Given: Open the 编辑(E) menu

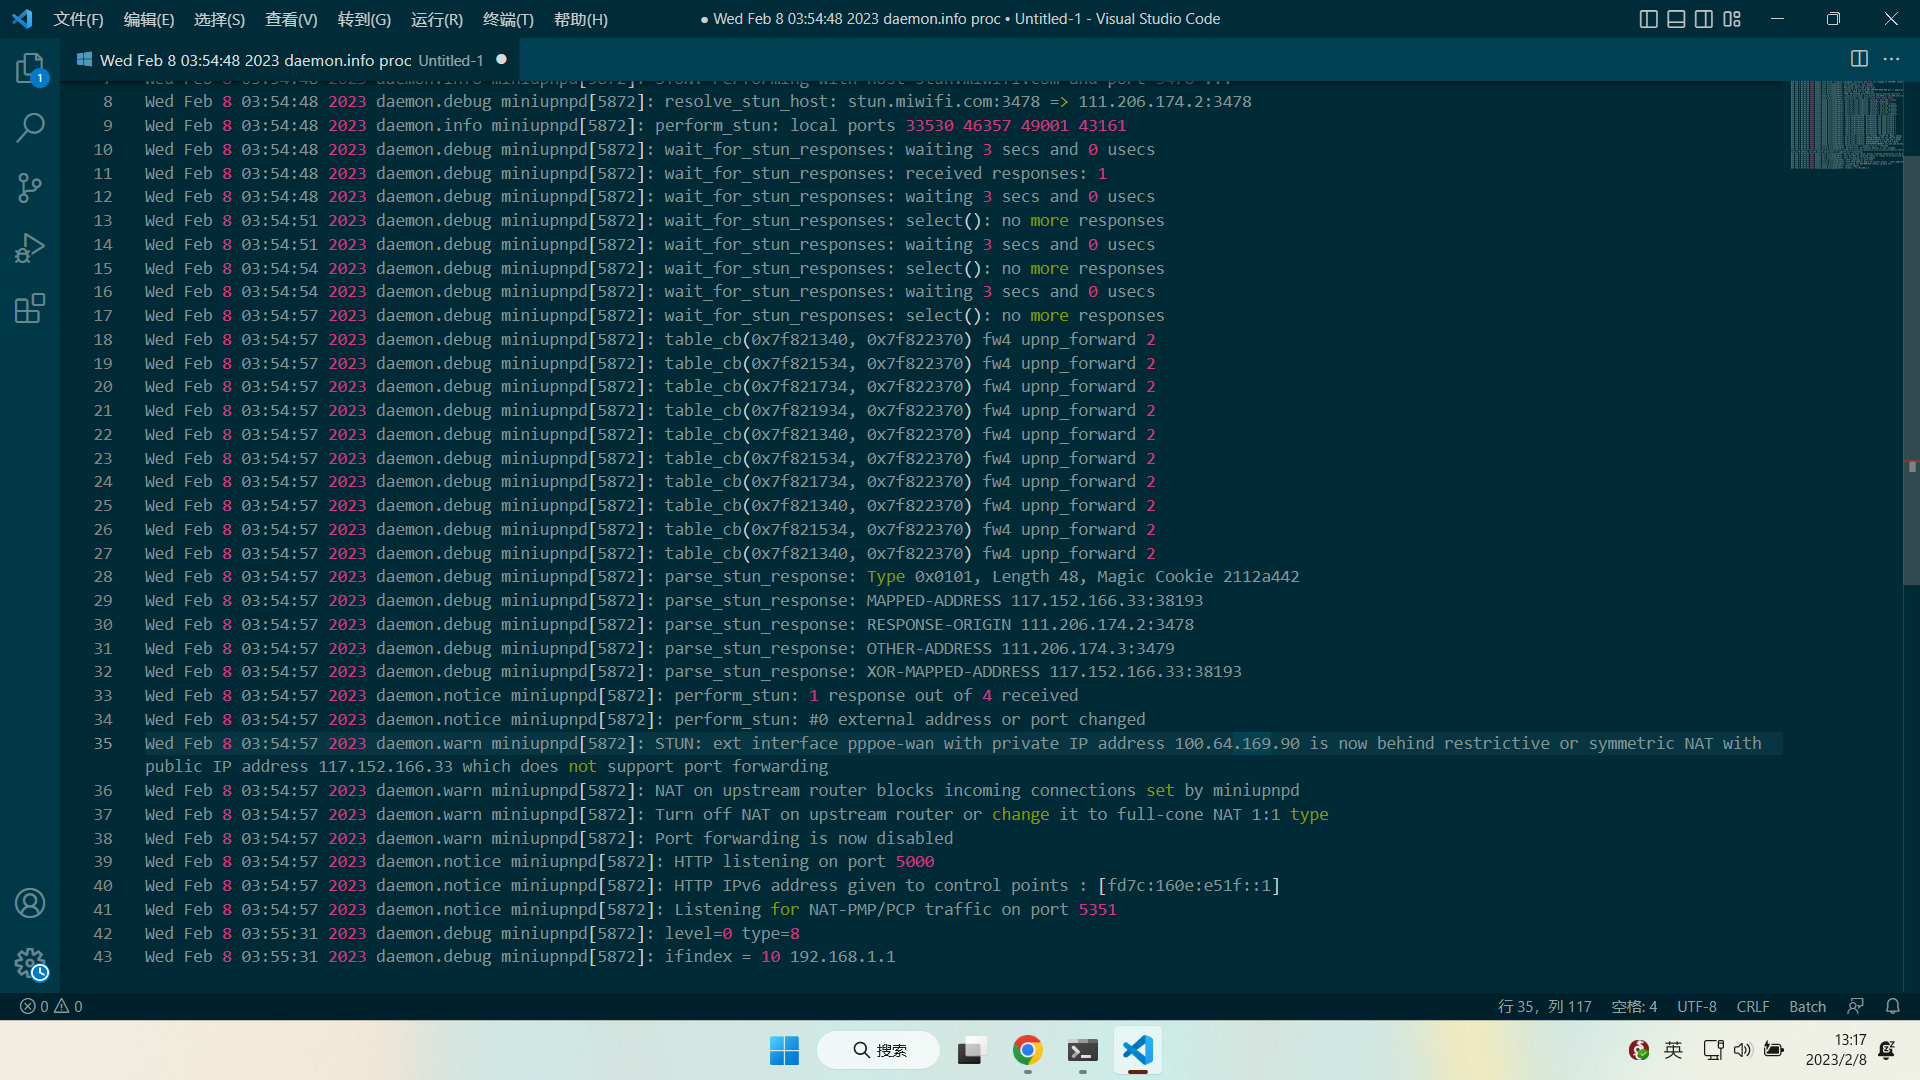Looking at the screenshot, I should click(149, 19).
